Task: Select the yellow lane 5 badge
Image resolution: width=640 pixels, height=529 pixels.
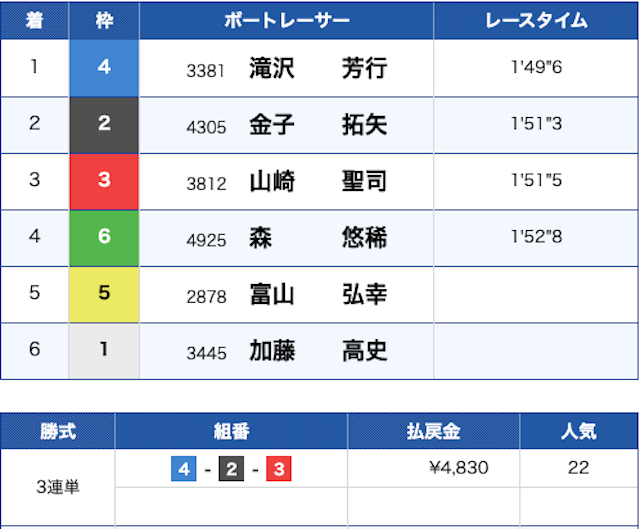Action: click(x=104, y=295)
